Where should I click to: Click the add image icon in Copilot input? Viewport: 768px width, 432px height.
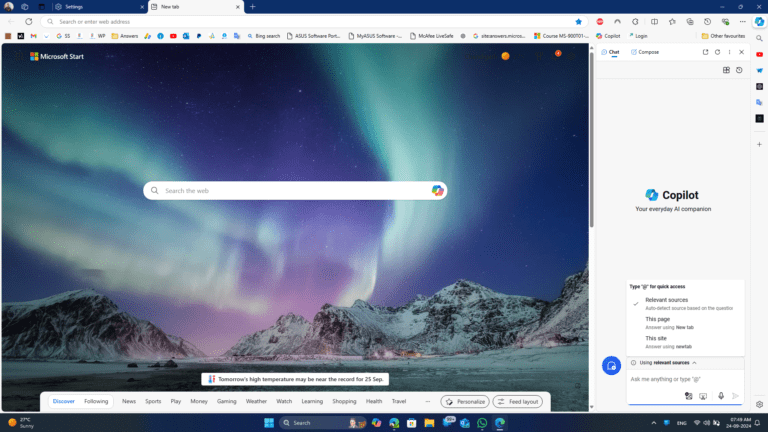coord(689,396)
